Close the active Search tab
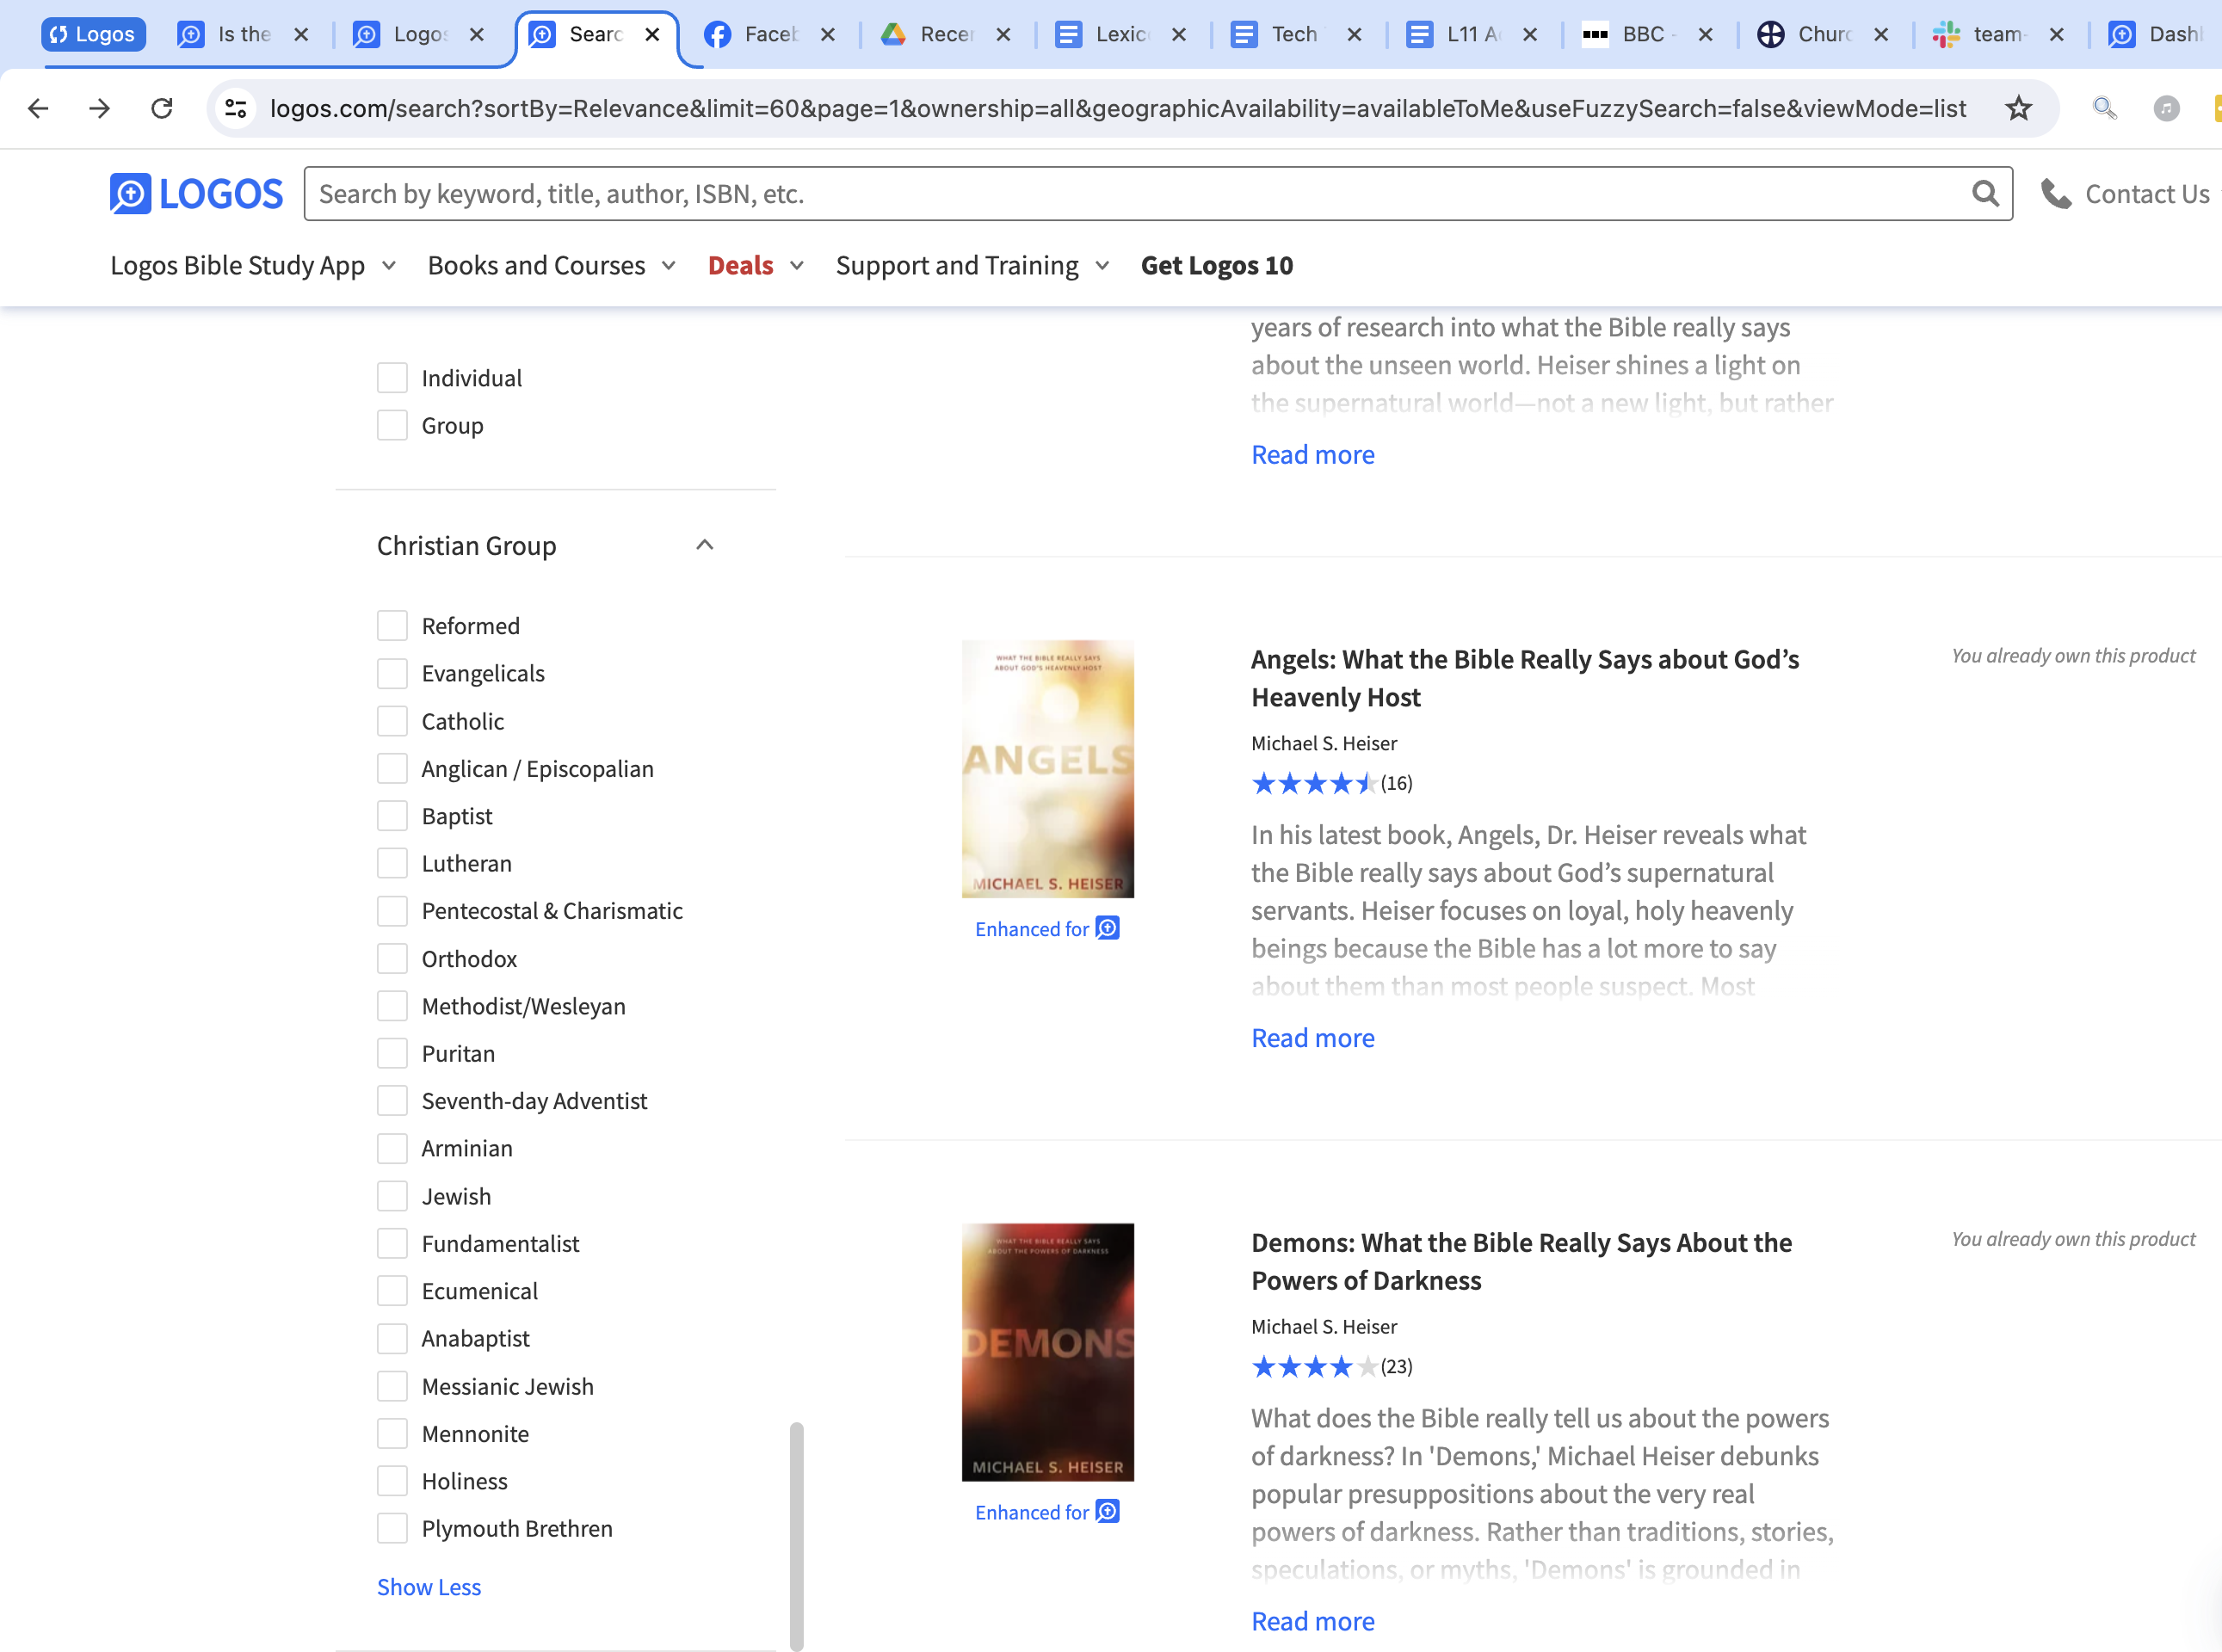Viewport: 2222px width, 1652px height. pyautogui.click(x=652, y=34)
